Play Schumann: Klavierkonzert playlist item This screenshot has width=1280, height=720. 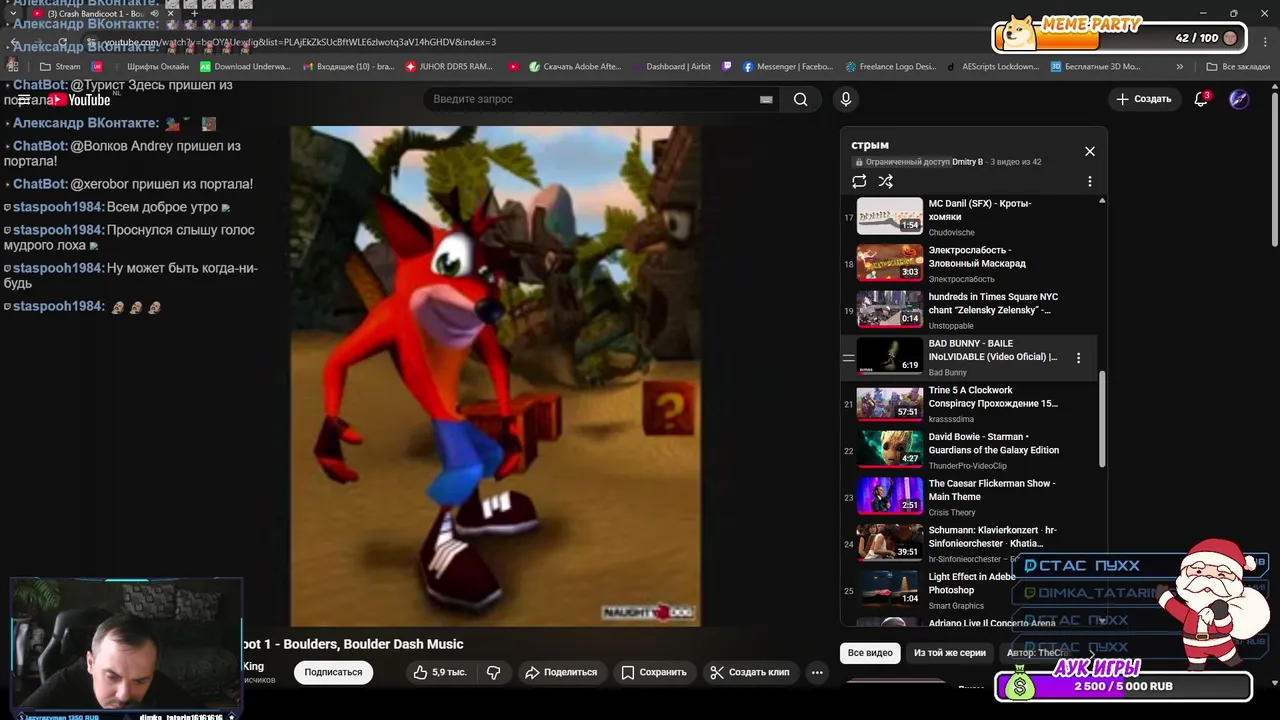[x=969, y=543]
